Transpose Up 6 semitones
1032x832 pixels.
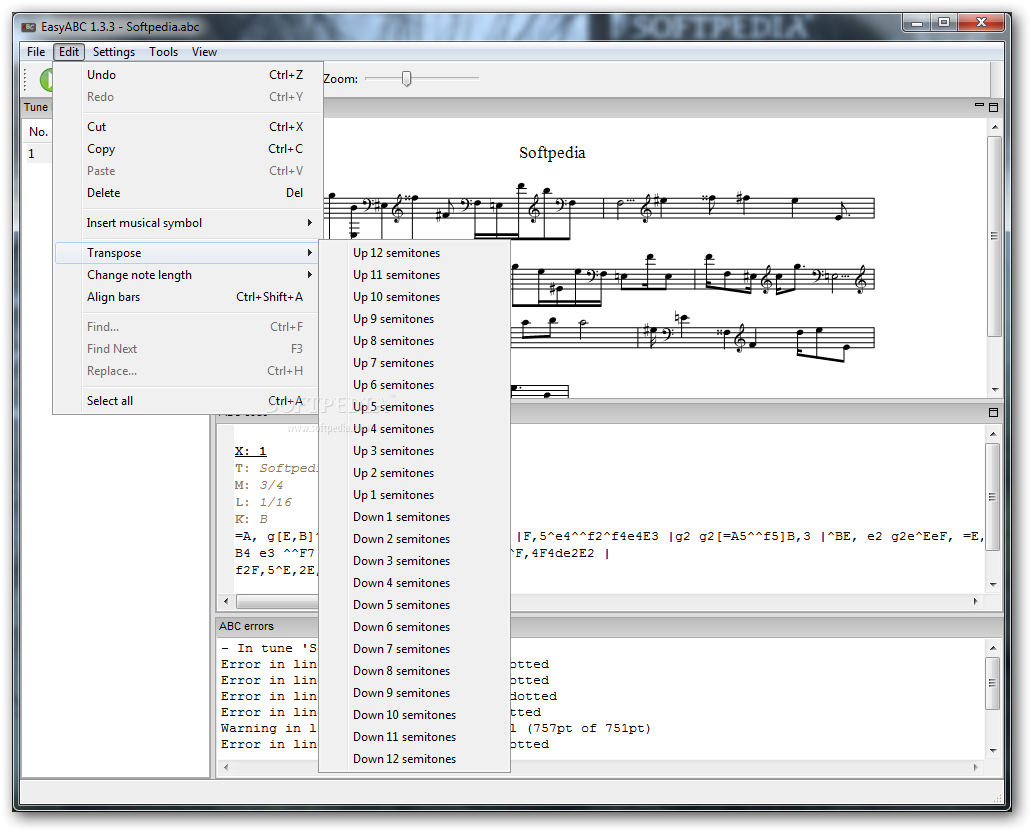(415, 385)
